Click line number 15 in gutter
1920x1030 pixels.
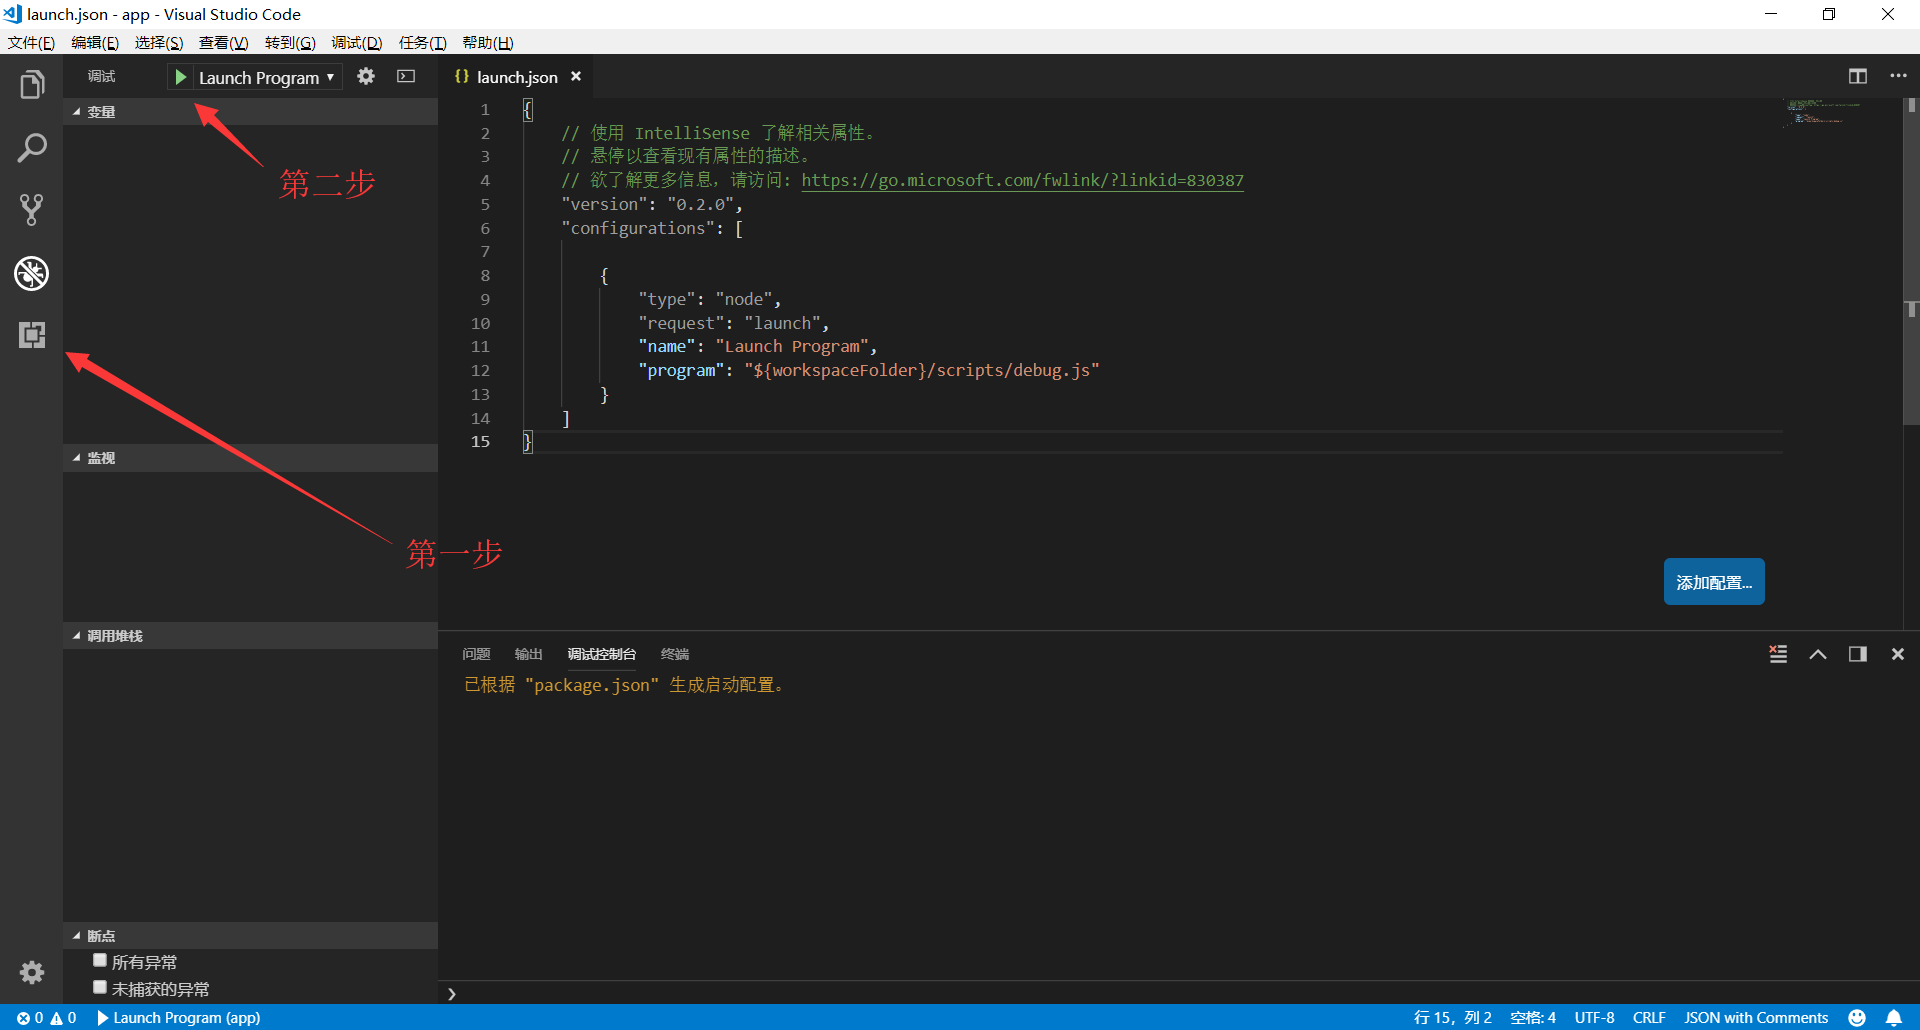click(x=480, y=441)
